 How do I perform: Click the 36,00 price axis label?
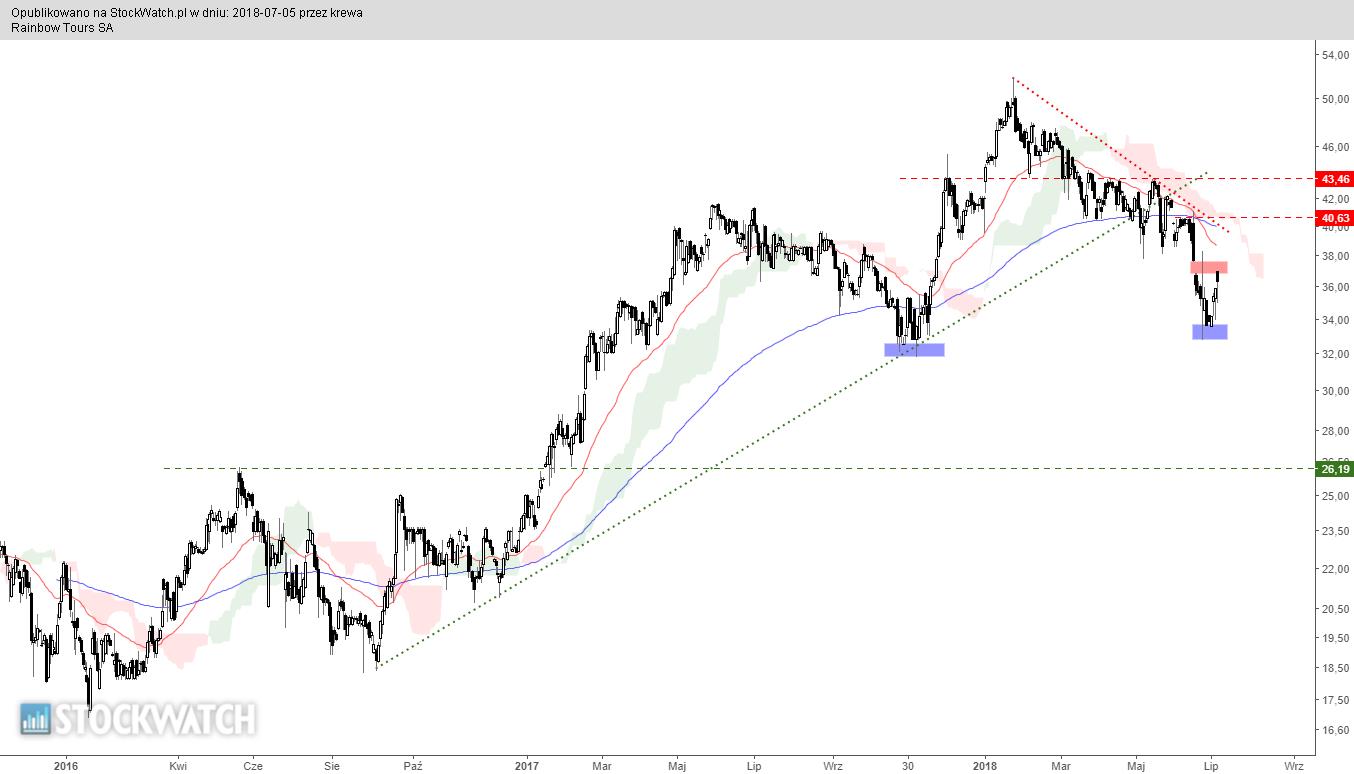coord(1336,288)
